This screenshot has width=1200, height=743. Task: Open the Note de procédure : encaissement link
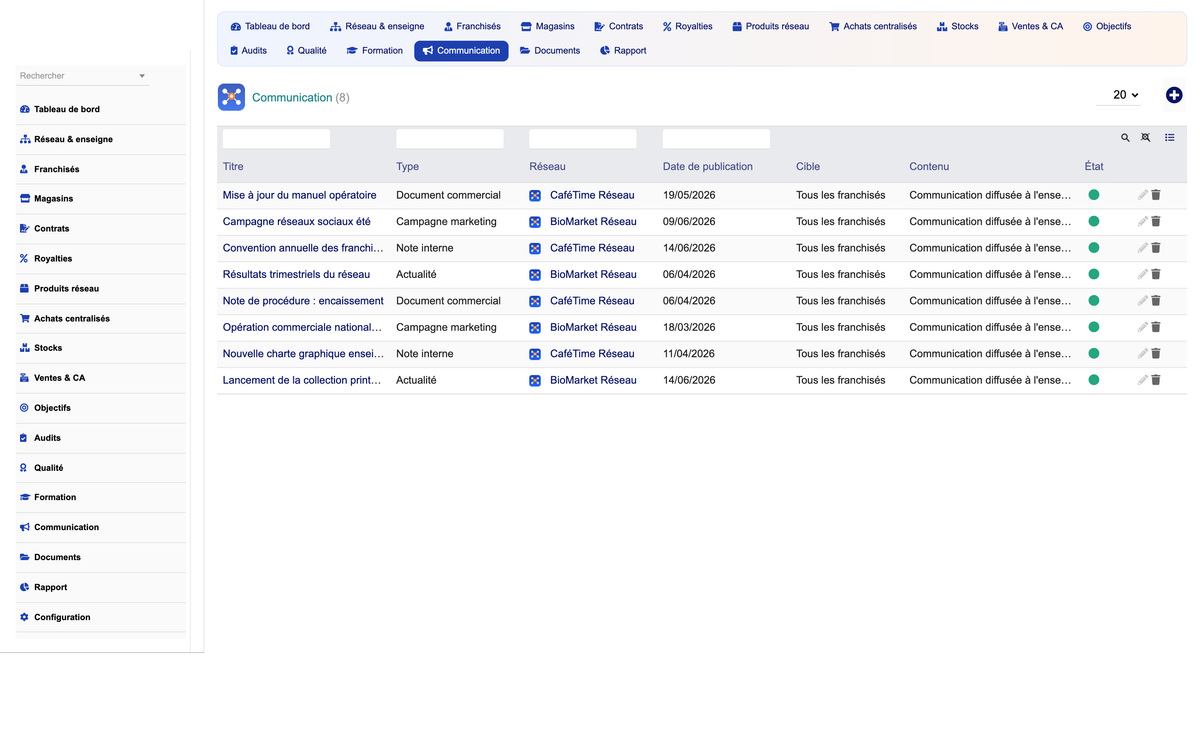coord(303,301)
